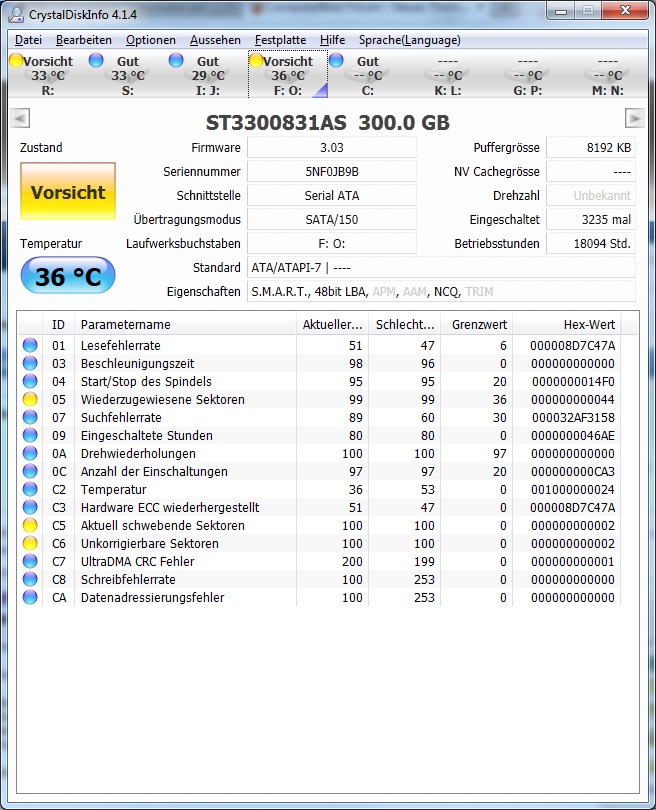Click status icon for Anzahl der Einschaltungen
This screenshot has height=810, width=656.
[x=30, y=472]
